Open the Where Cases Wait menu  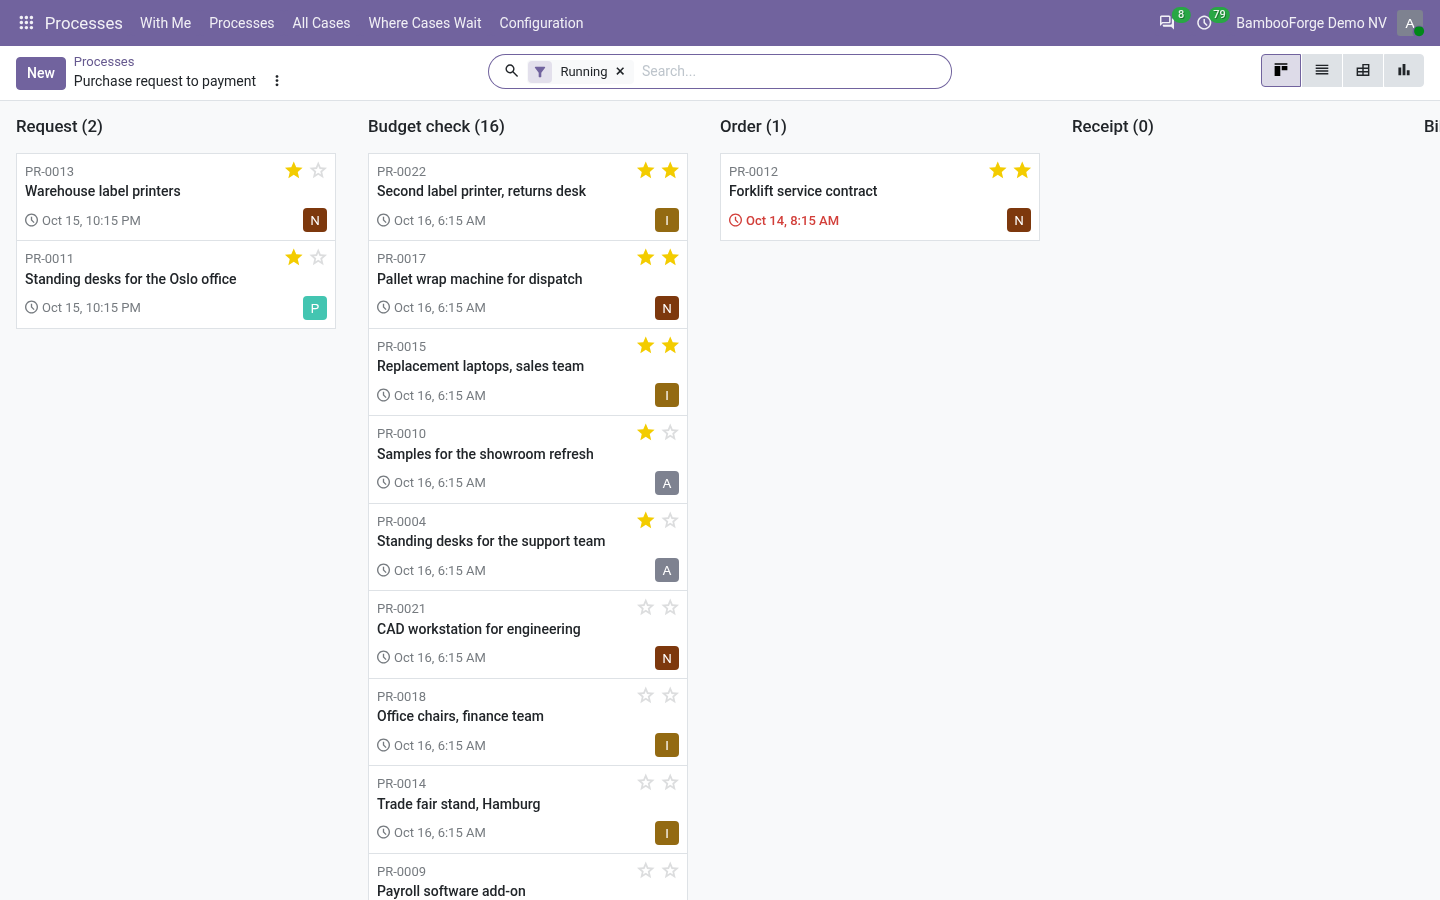(x=425, y=22)
